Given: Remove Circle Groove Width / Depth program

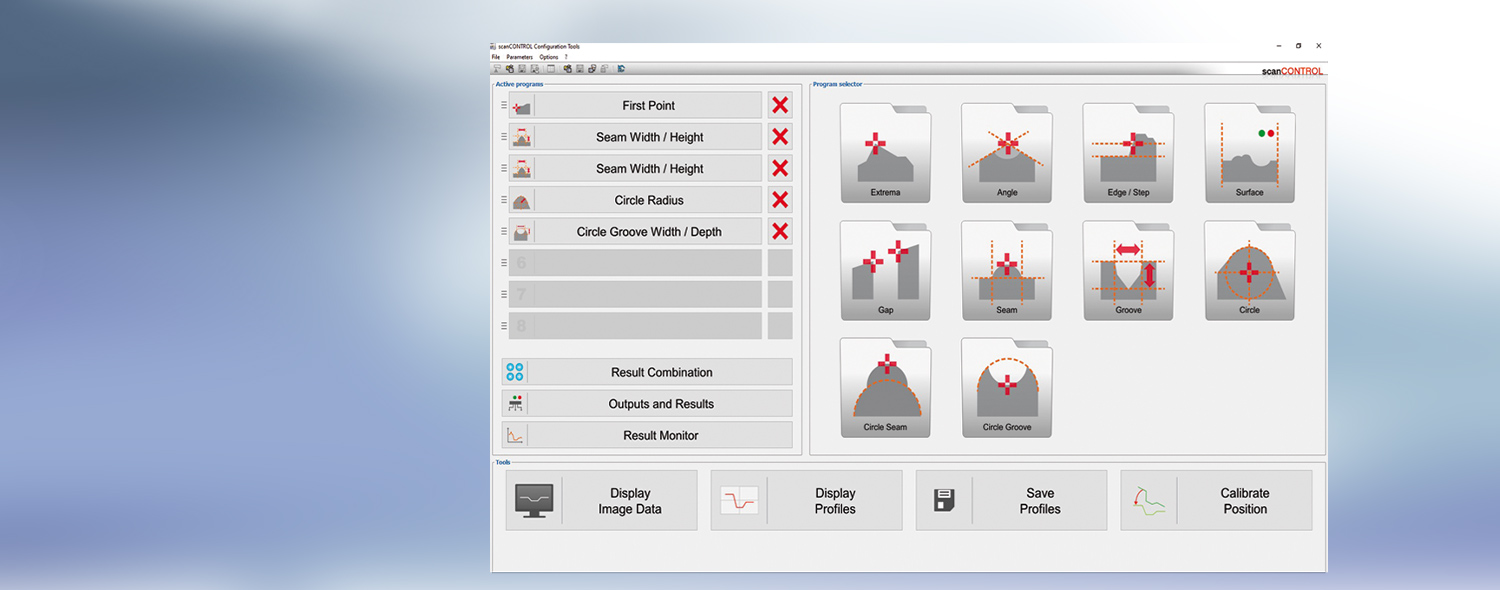Looking at the screenshot, I should pyautogui.click(x=780, y=232).
